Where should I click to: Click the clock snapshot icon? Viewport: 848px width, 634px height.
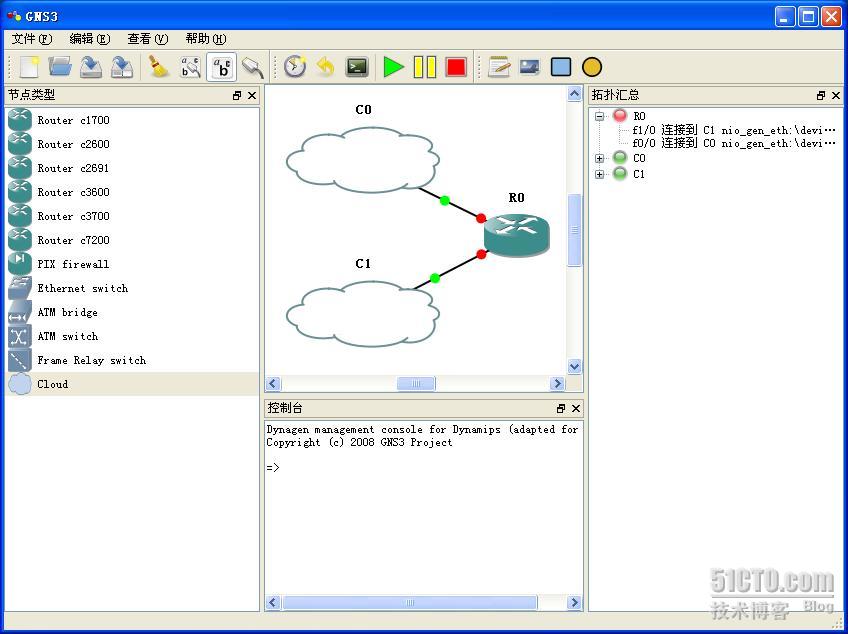295,67
